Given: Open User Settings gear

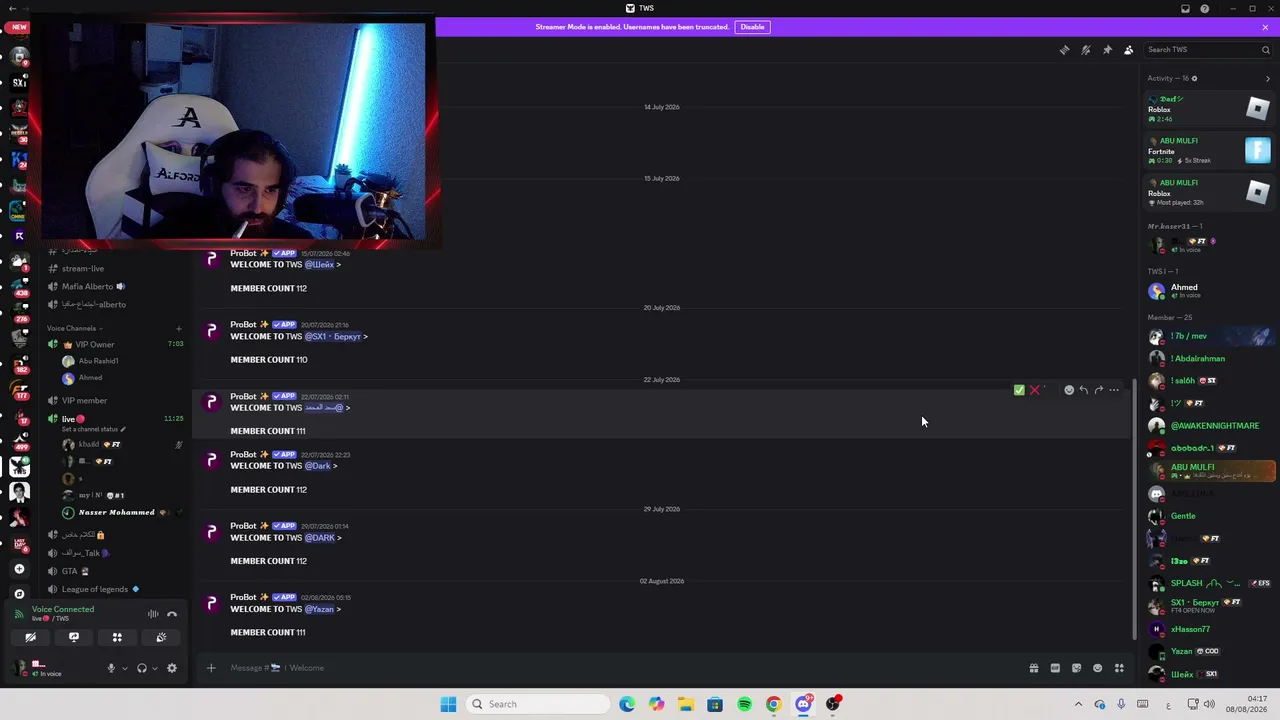Looking at the screenshot, I should coord(172,668).
